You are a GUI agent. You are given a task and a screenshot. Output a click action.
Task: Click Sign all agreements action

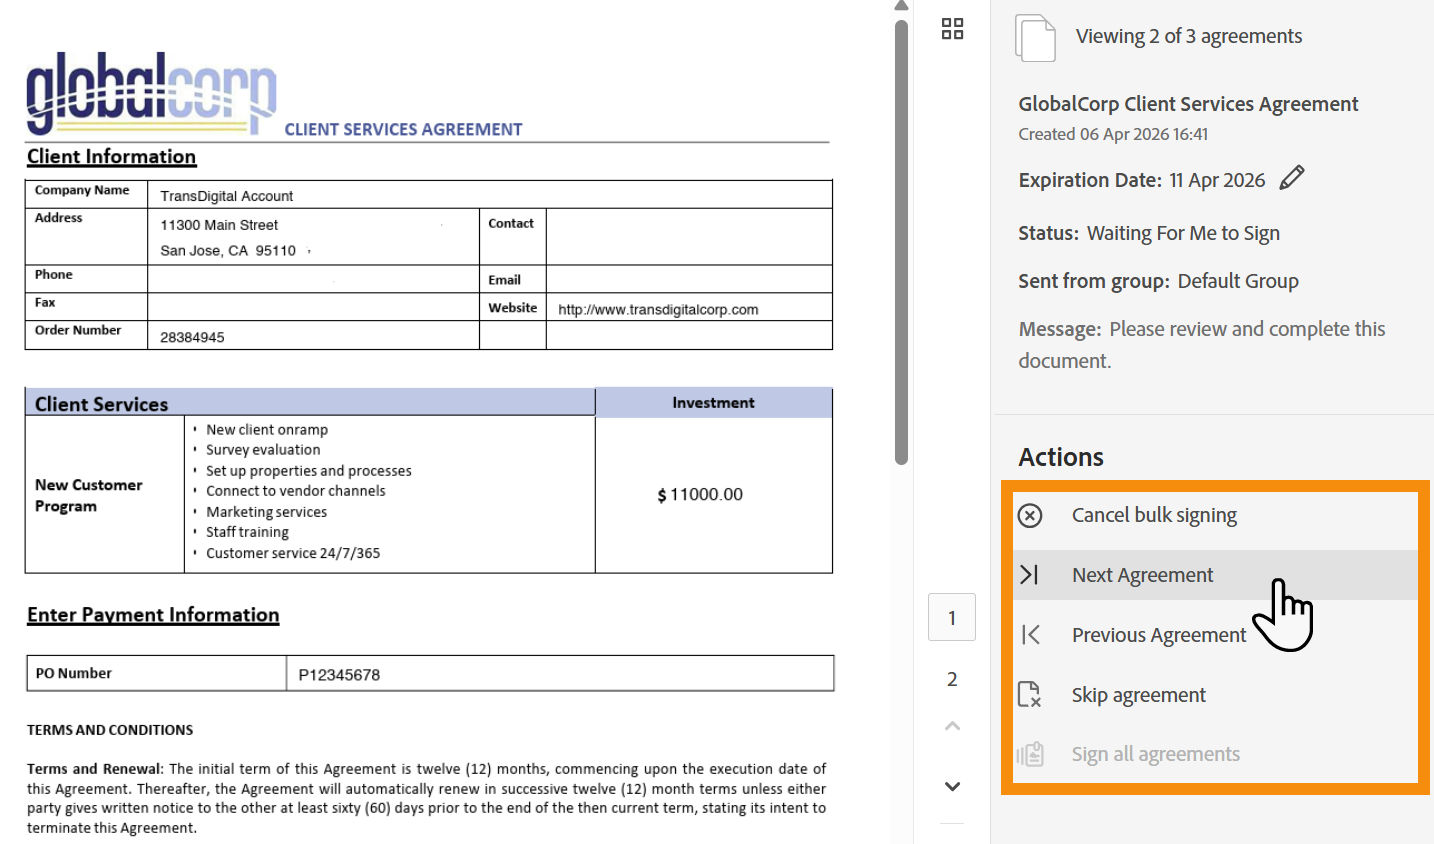(1155, 754)
